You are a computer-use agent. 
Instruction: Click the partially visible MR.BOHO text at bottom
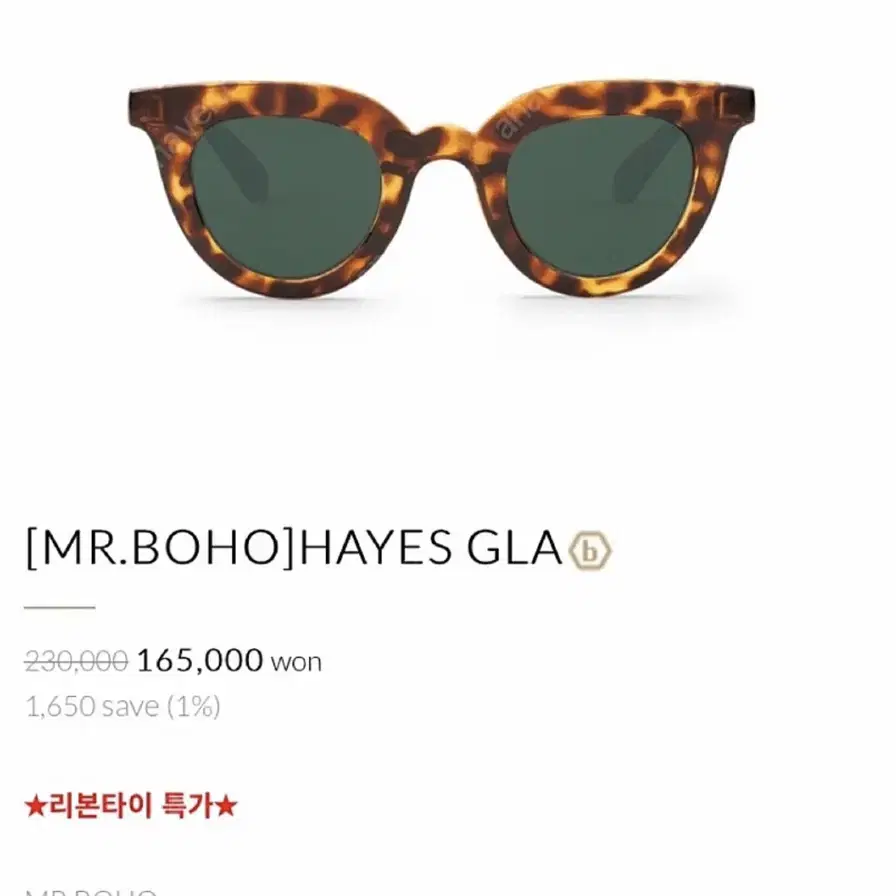[90, 891]
